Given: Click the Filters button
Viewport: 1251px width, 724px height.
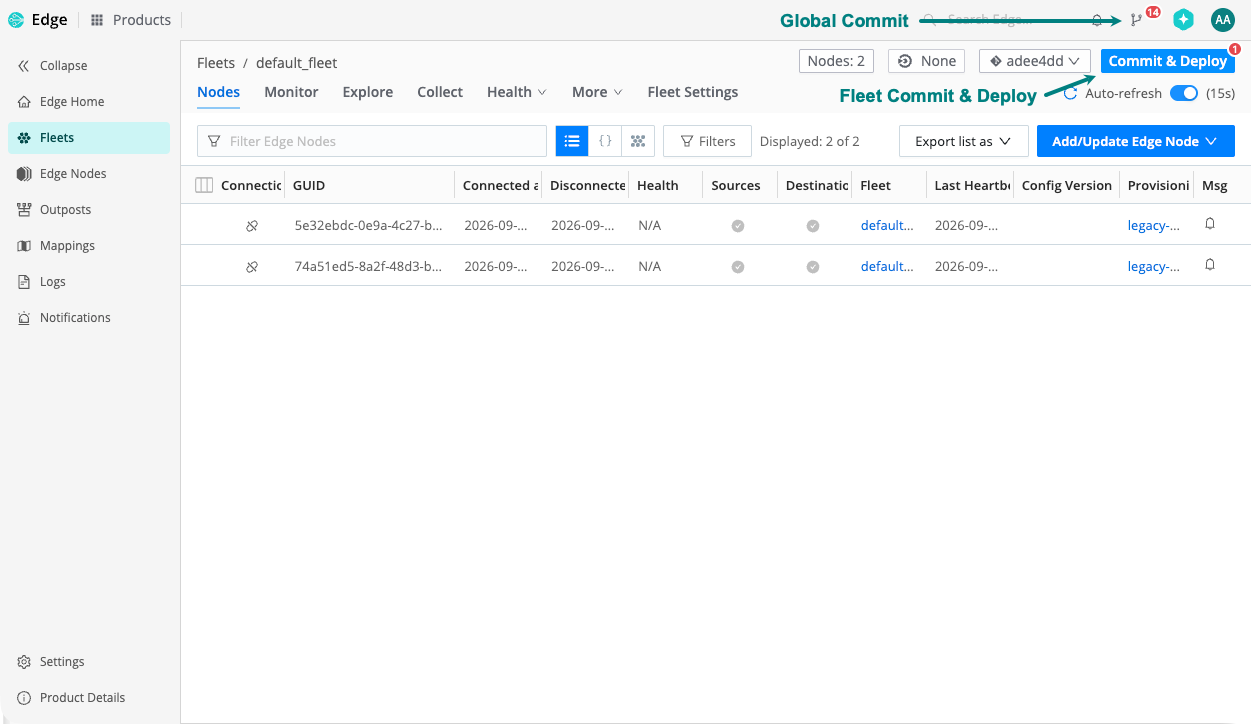Looking at the screenshot, I should pyautogui.click(x=707, y=141).
